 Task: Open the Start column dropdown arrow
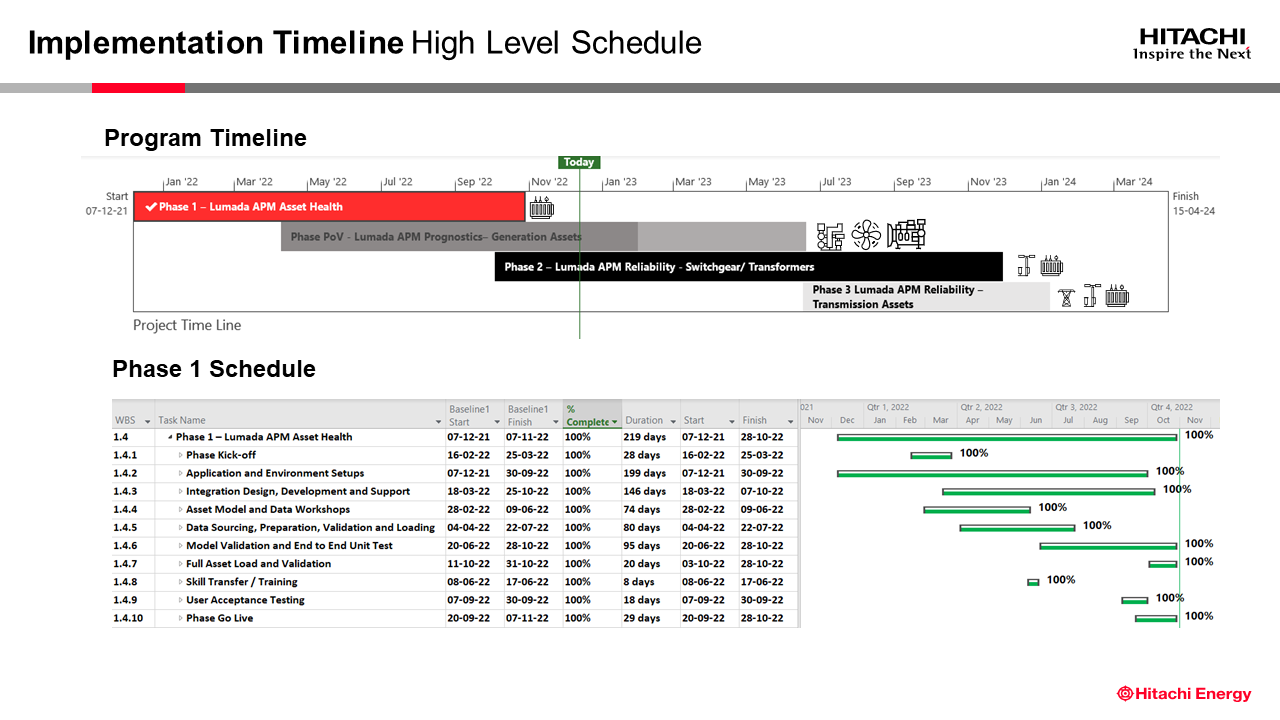coord(732,422)
